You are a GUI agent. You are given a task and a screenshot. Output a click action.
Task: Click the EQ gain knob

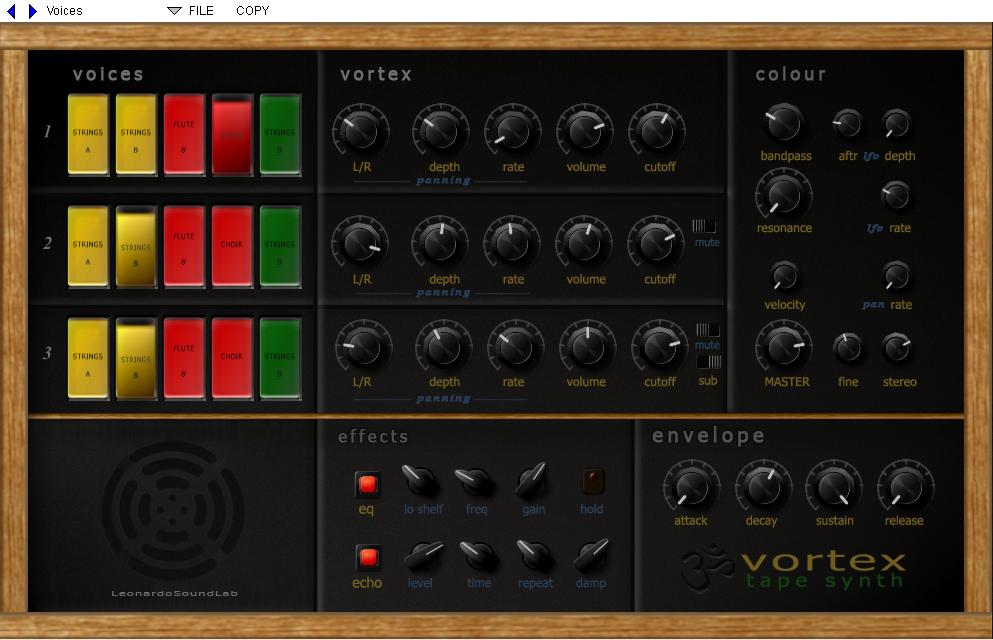tap(531, 480)
